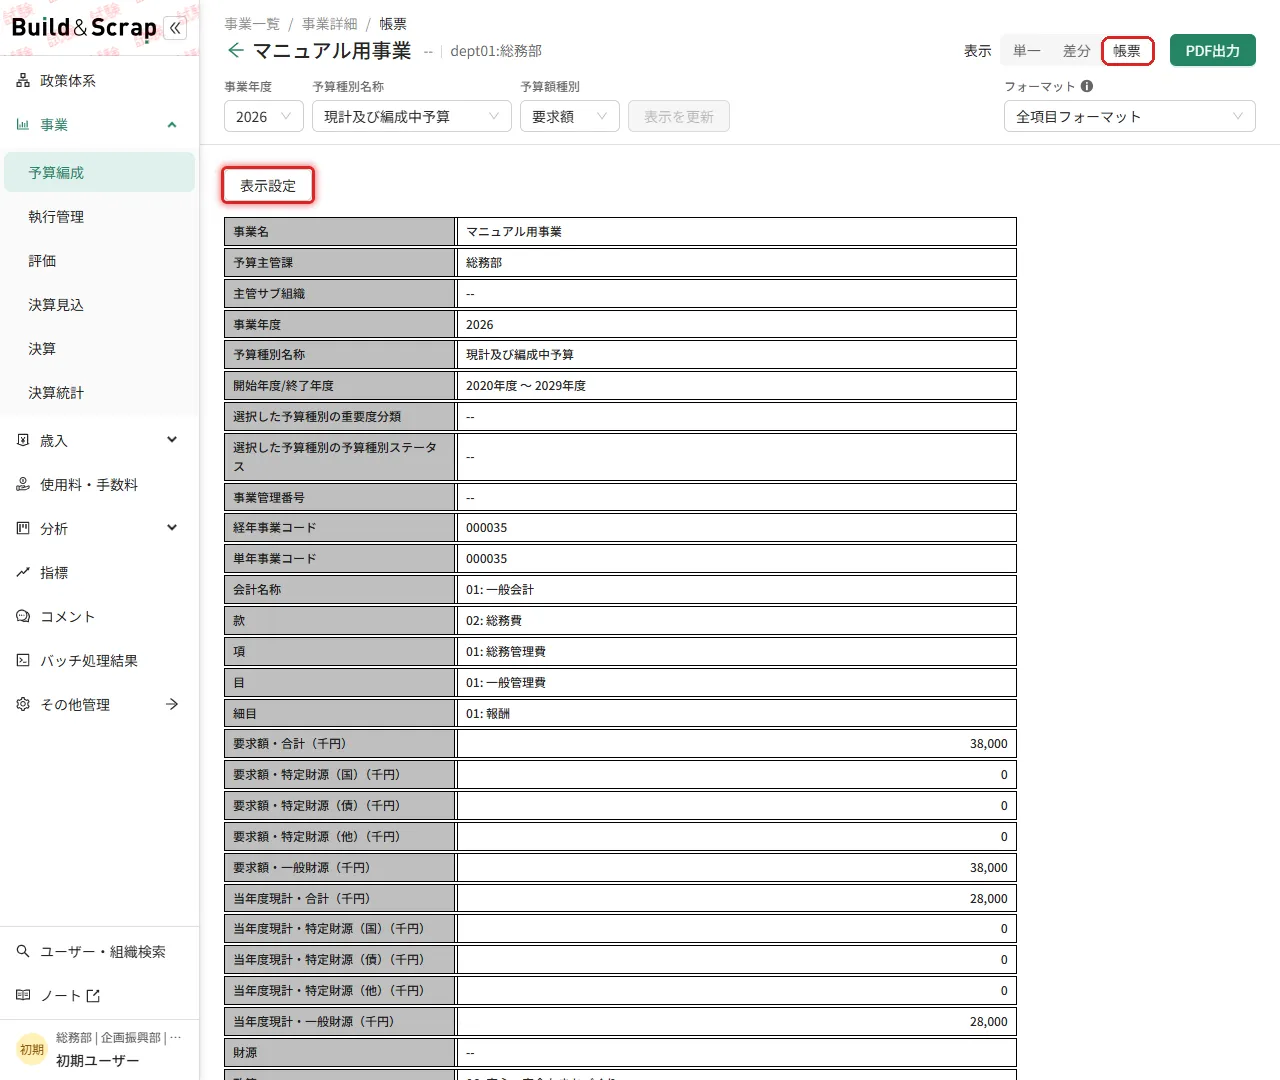Open 決算 in the sidebar
The width and height of the screenshot is (1280, 1080).
point(99,349)
